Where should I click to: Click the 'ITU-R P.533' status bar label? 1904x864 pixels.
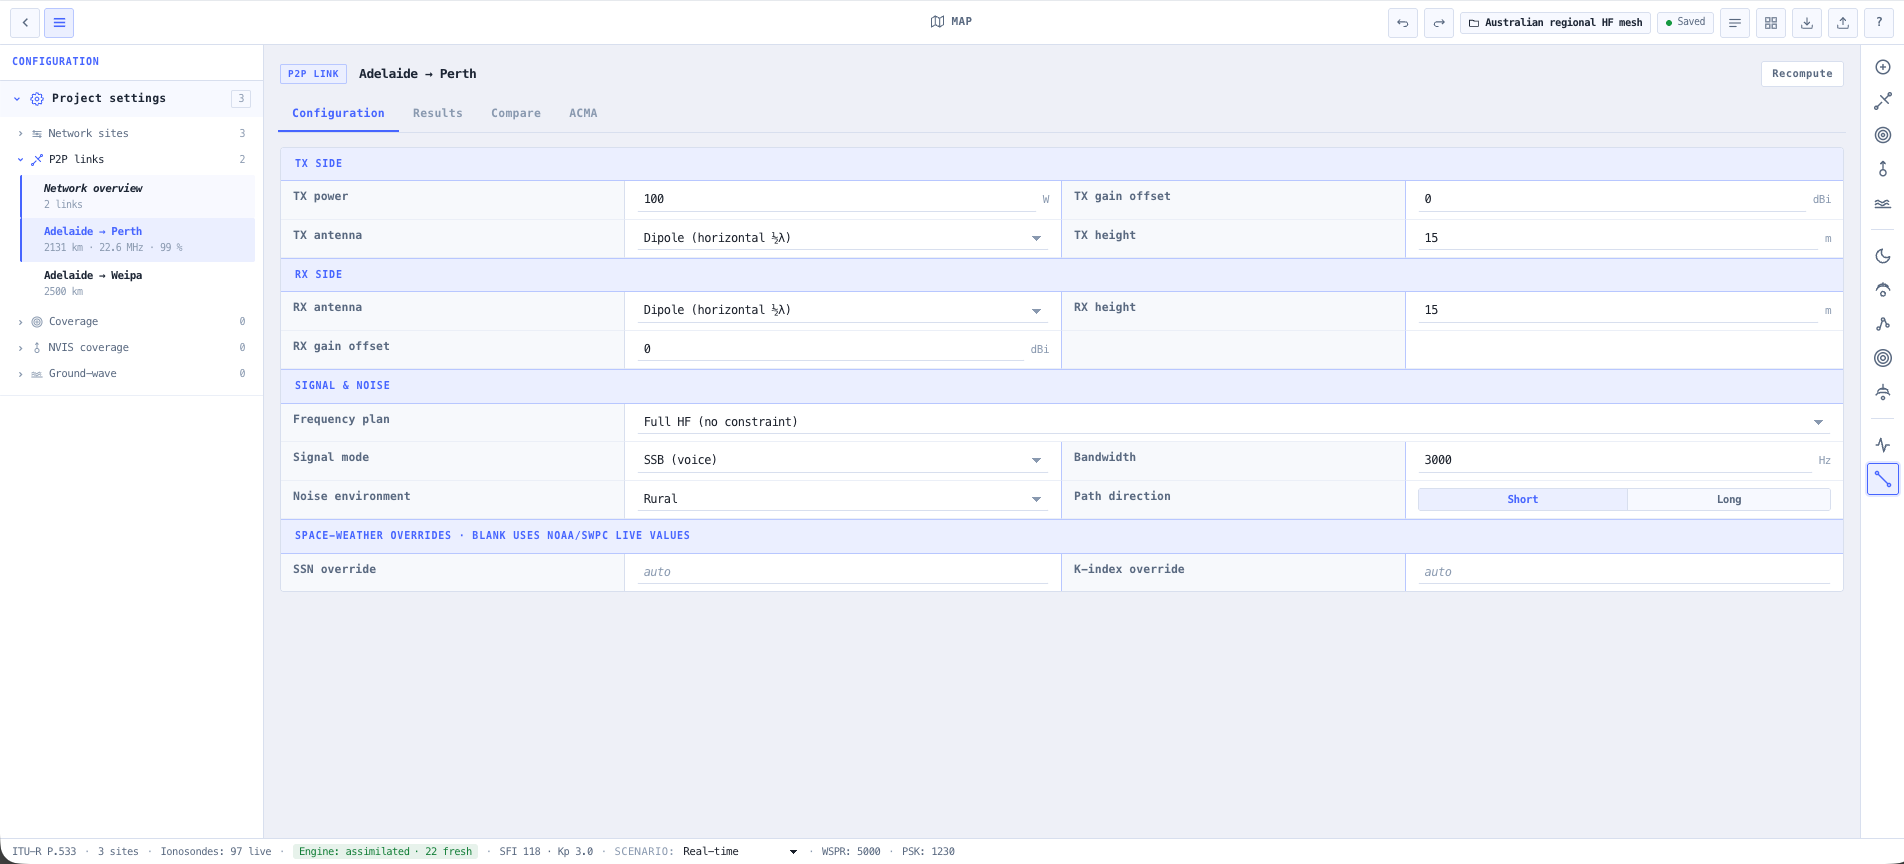point(44,852)
